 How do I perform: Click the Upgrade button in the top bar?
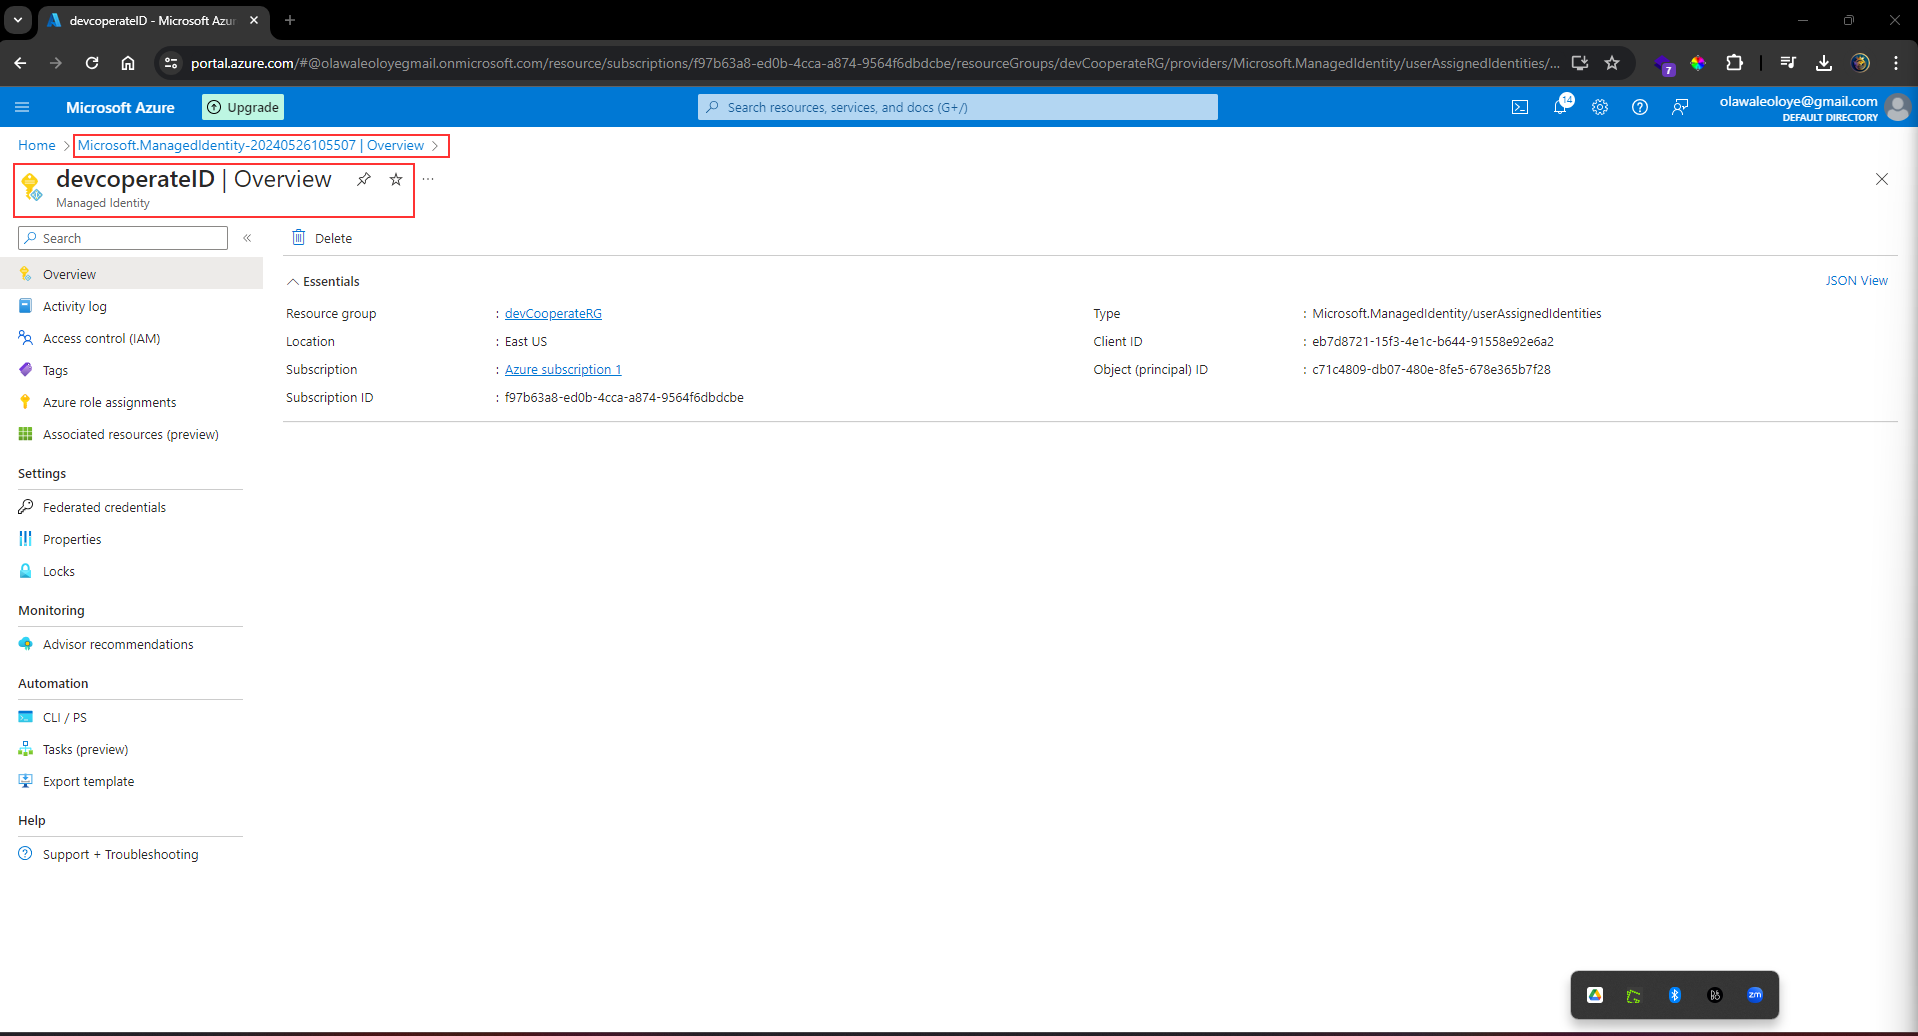tap(242, 107)
